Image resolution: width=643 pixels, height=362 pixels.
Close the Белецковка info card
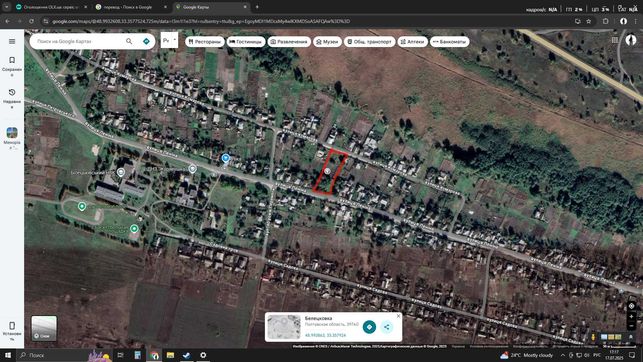(398, 316)
